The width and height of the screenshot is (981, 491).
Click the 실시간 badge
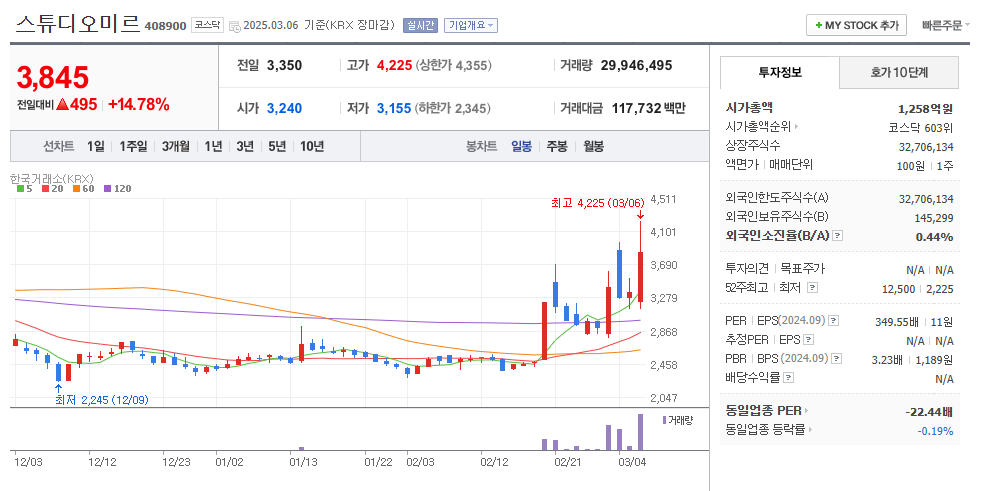(420, 26)
